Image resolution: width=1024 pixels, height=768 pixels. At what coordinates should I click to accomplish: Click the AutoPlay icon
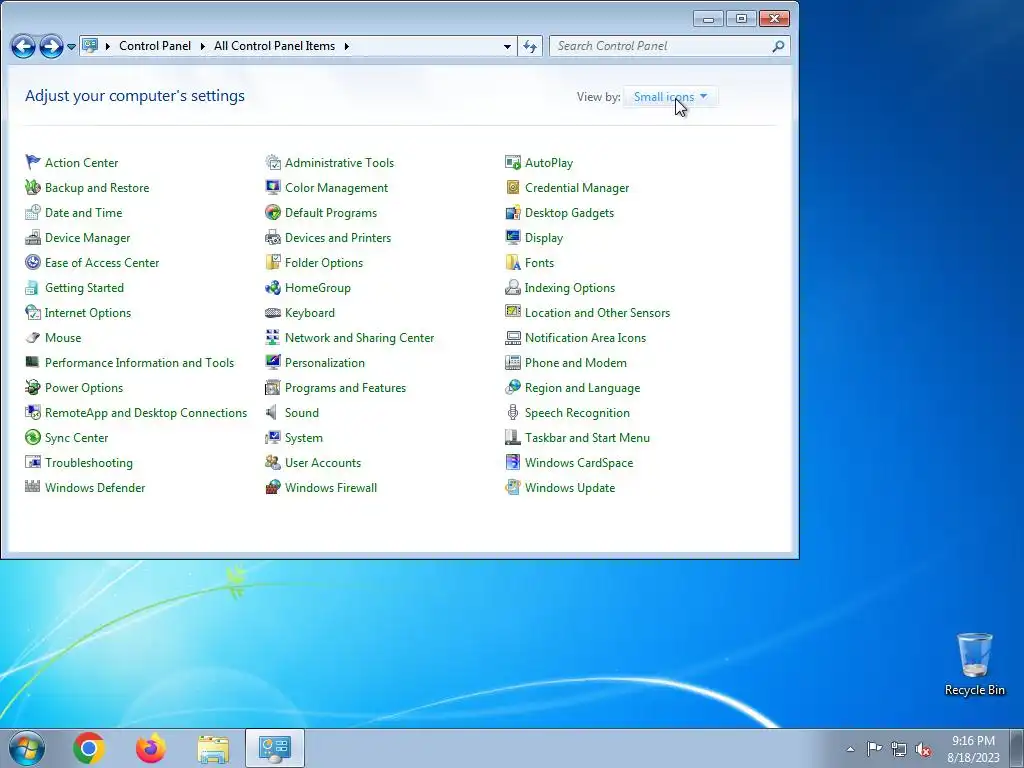pyautogui.click(x=513, y=162)
